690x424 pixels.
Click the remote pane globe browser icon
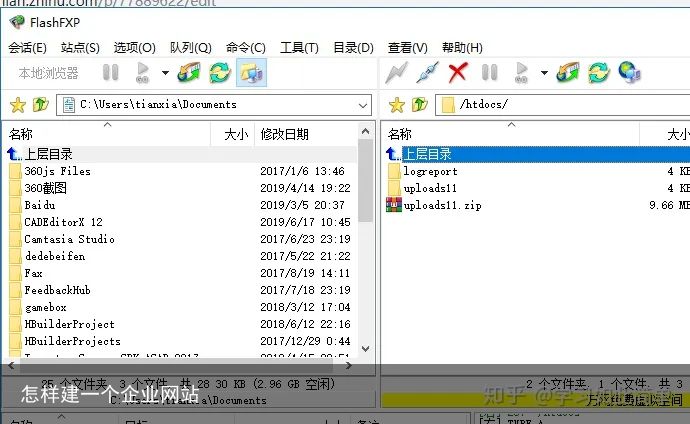(x=629, y=72)
